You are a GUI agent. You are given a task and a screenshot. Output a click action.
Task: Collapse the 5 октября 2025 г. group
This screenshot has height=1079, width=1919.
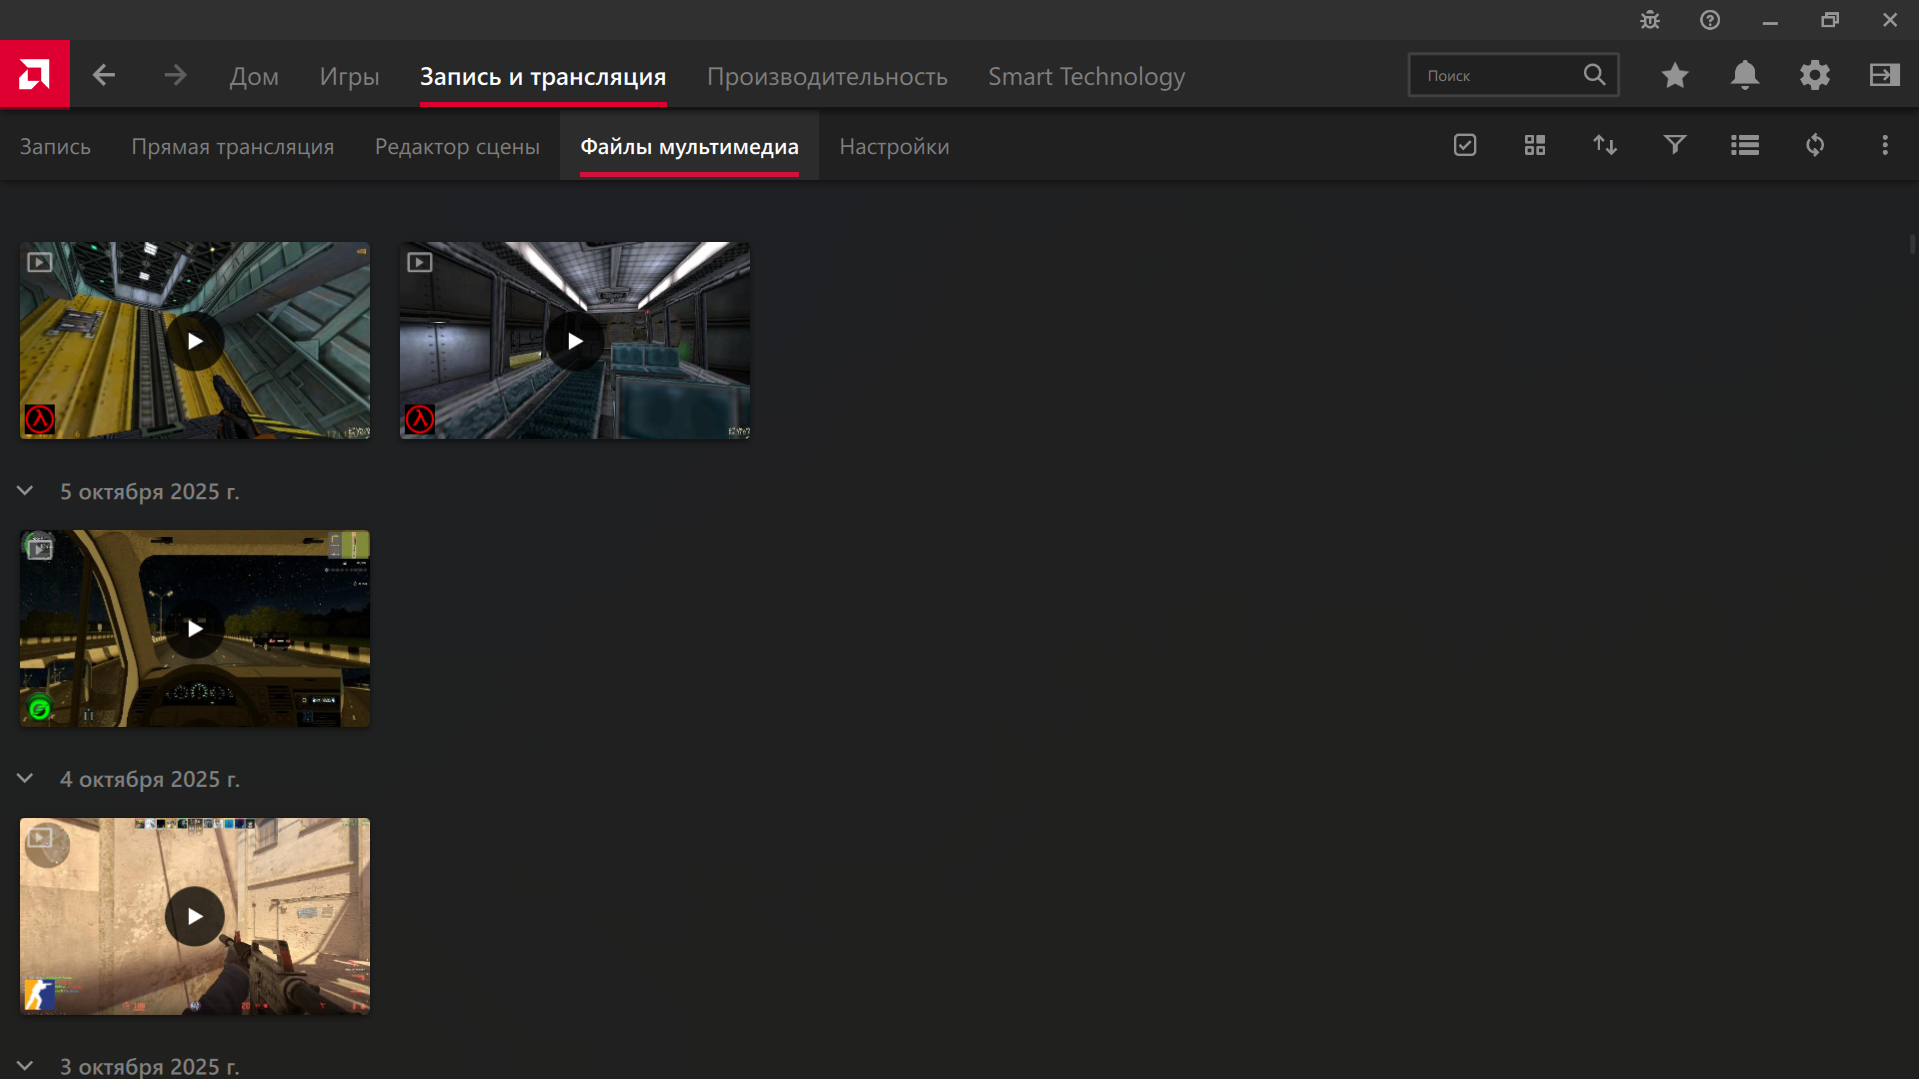[25, 491]
